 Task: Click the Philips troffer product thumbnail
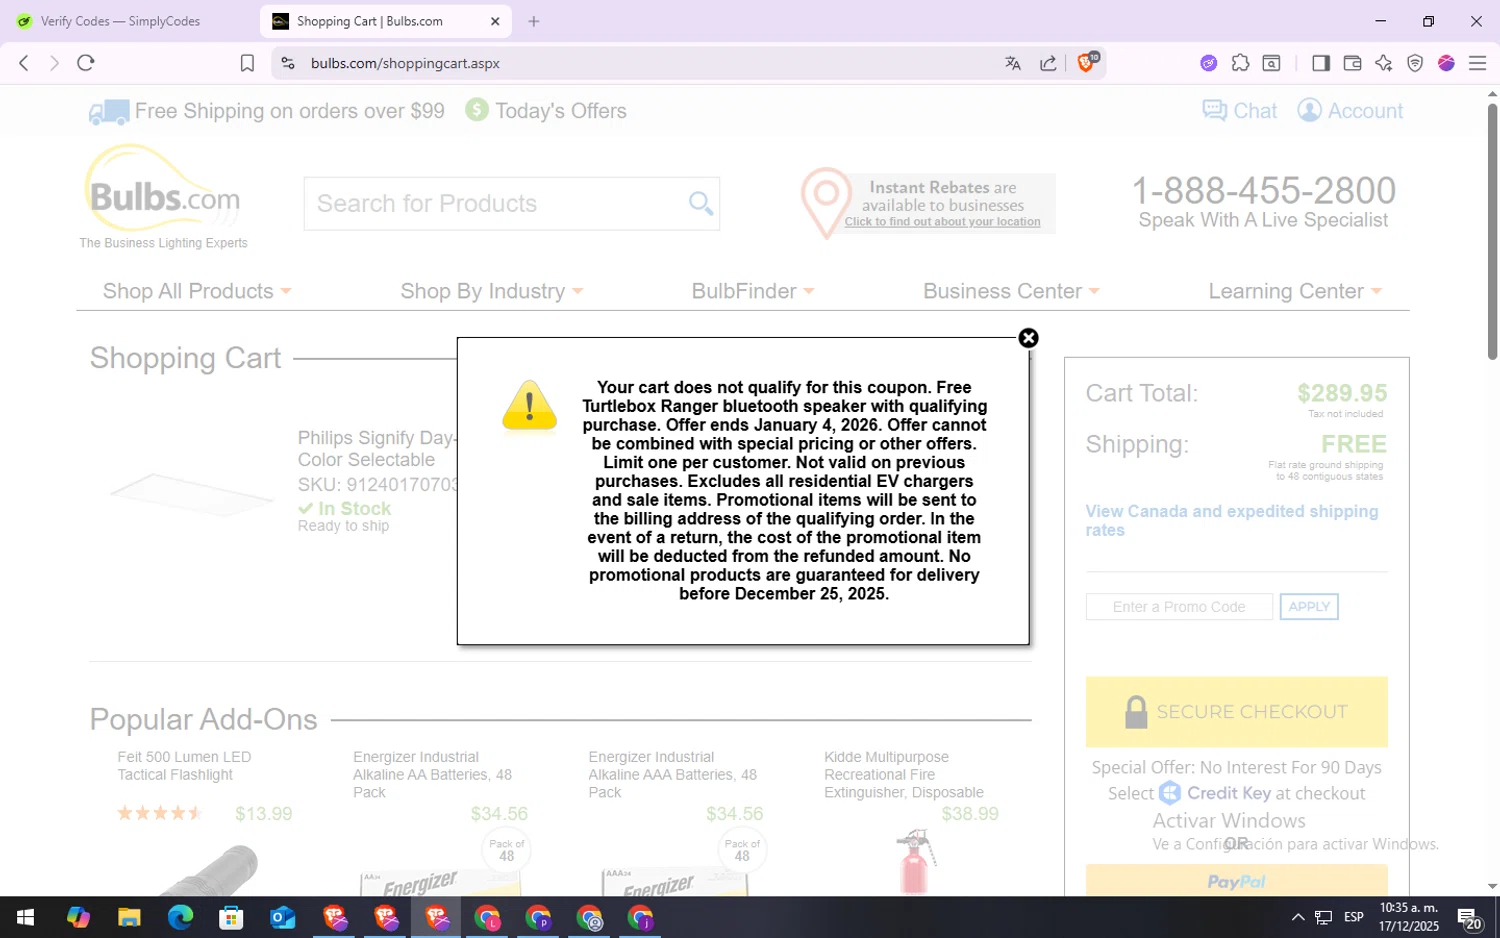point(191,494)
